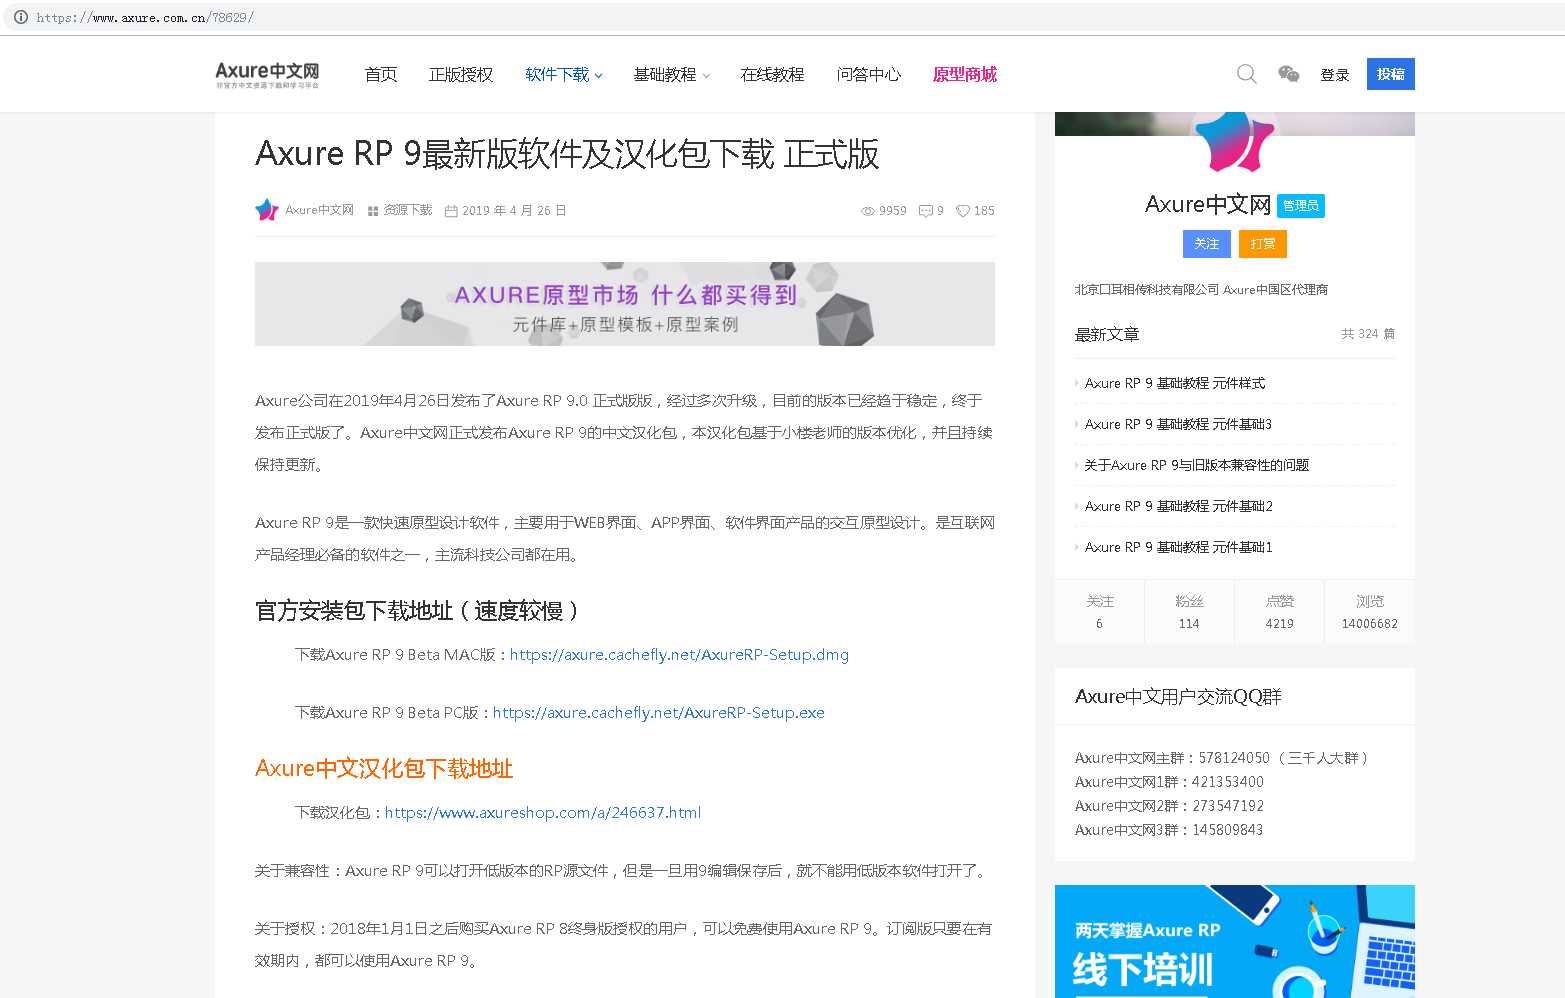Click the calendar icon before 2019 年 4 月 26 日
The image size is (1565, 998).
451,211
